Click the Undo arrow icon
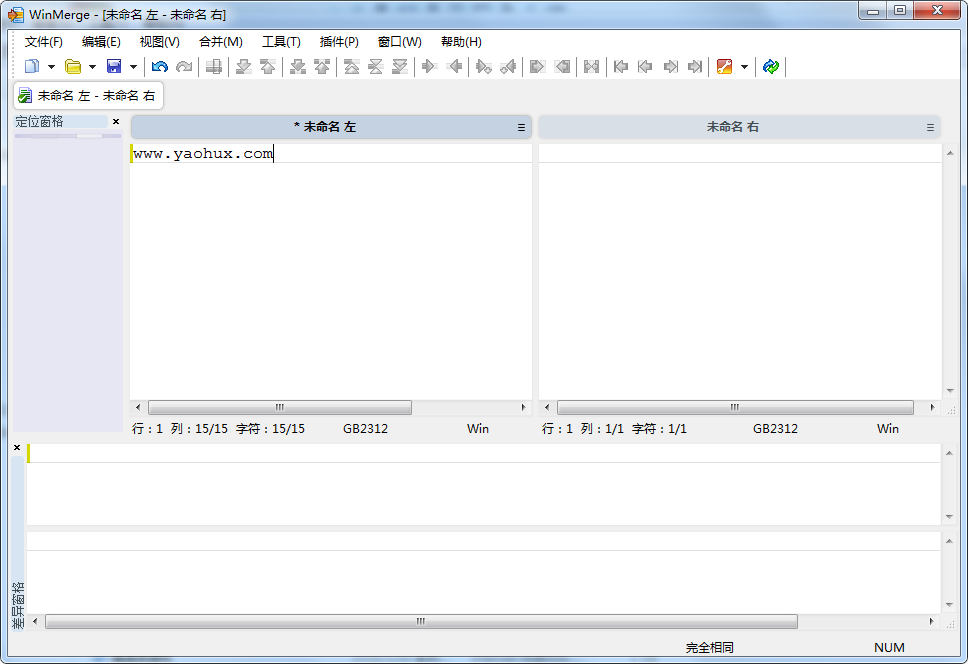 [x=159, y=67]
